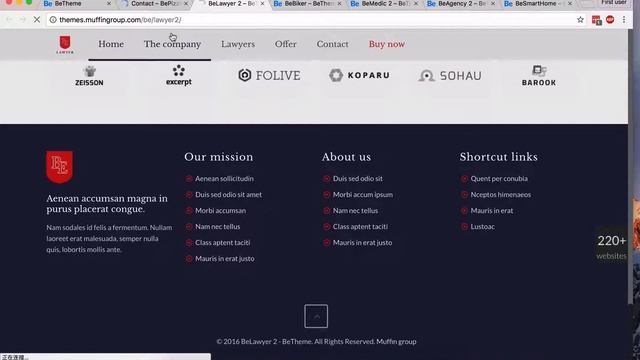The height and width of the screenshot is (360, 640).
Task: Switch to the BeMedic 2 browser tab
Action: 384,4
